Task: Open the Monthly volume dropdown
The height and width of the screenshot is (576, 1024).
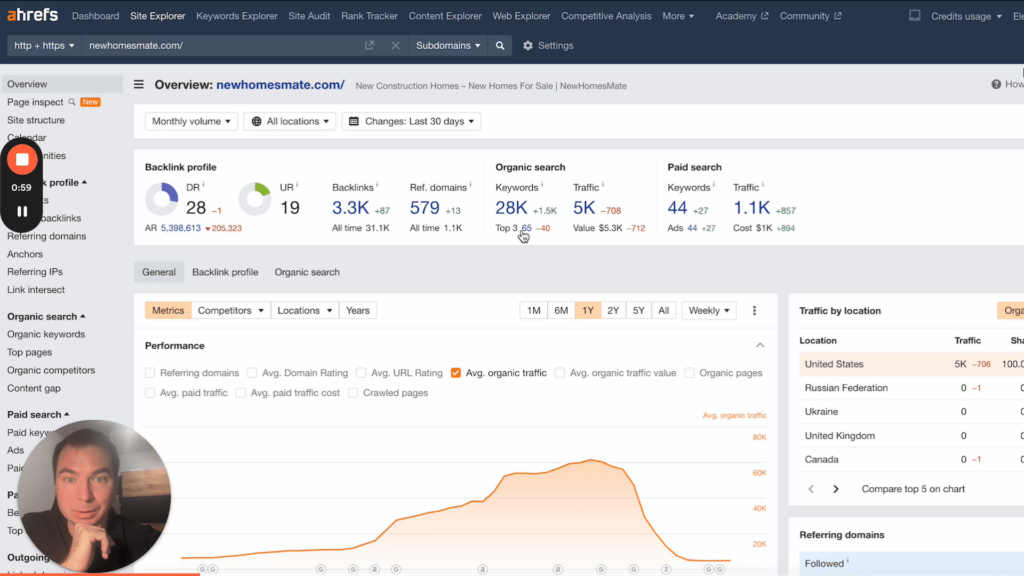Action: coord(191,120)
